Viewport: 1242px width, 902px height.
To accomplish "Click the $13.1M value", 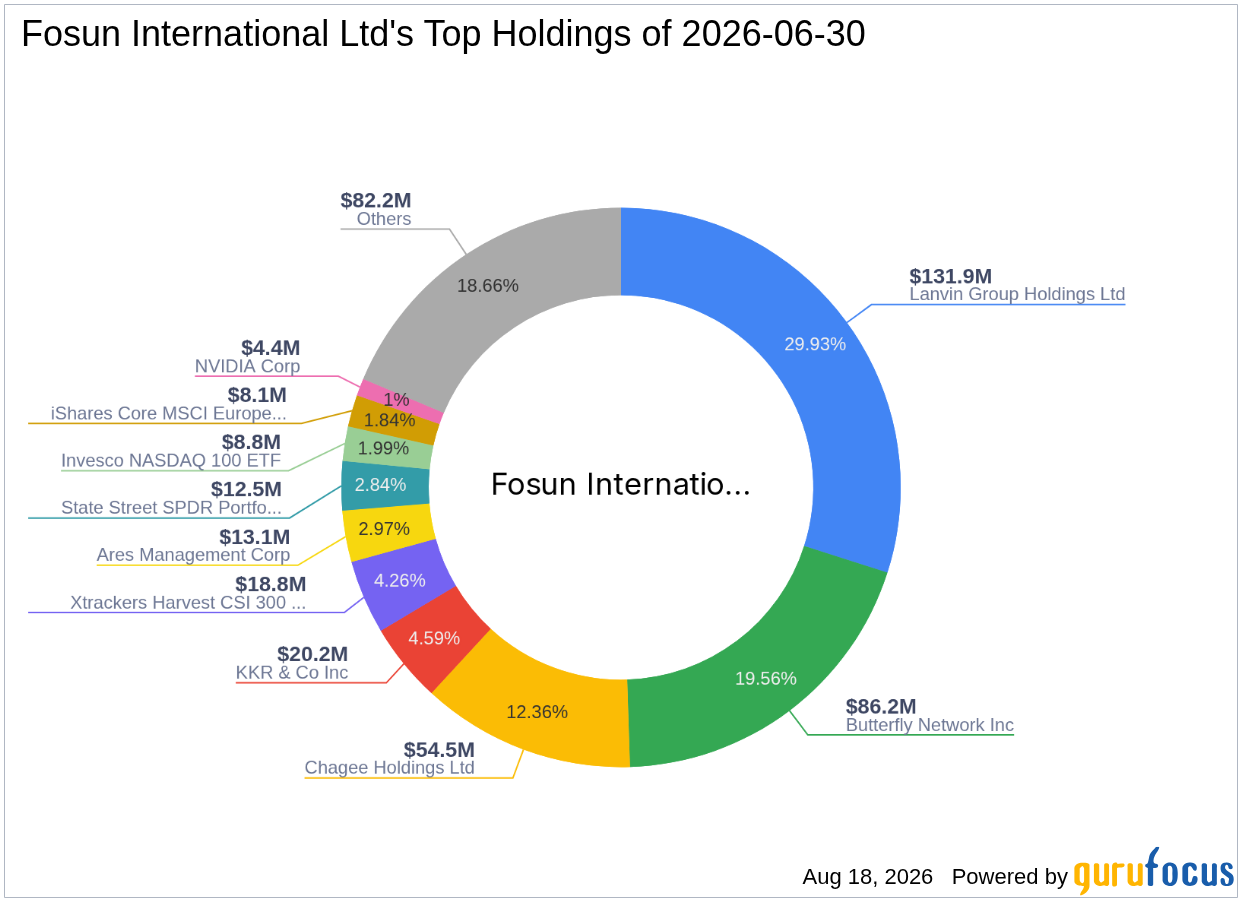I will (x=255, y=536).
